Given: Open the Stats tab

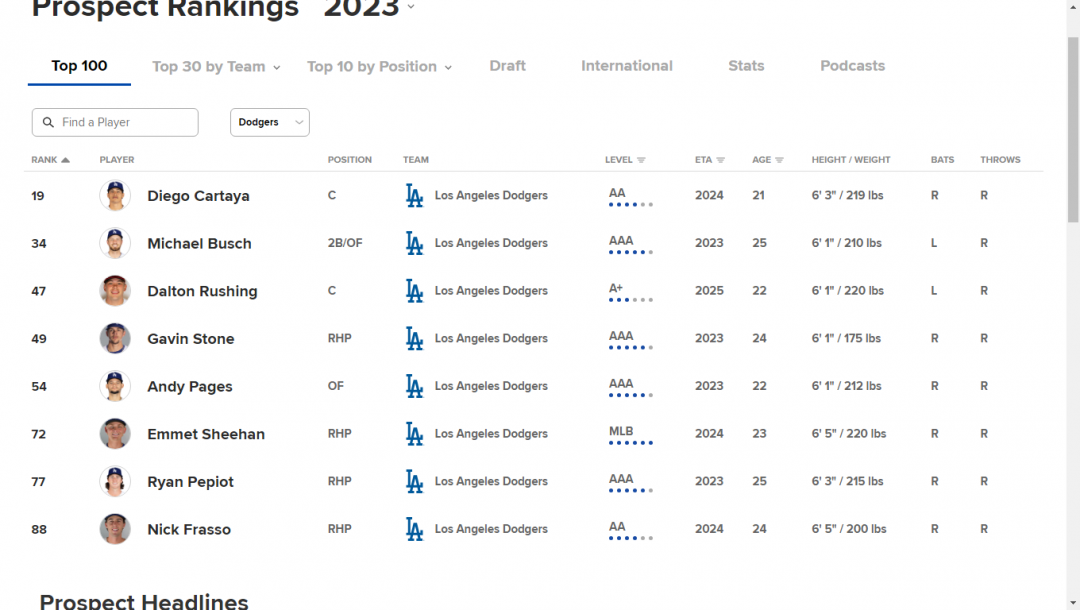Looking at the screenshot, I should 746,66.
